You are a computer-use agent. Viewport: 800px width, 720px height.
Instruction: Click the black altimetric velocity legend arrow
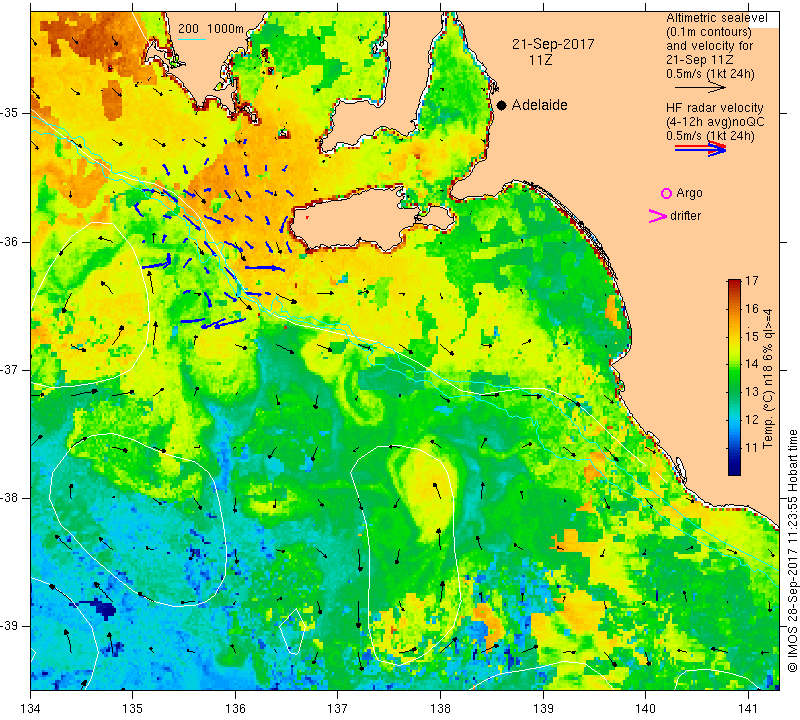click(700, 88)
